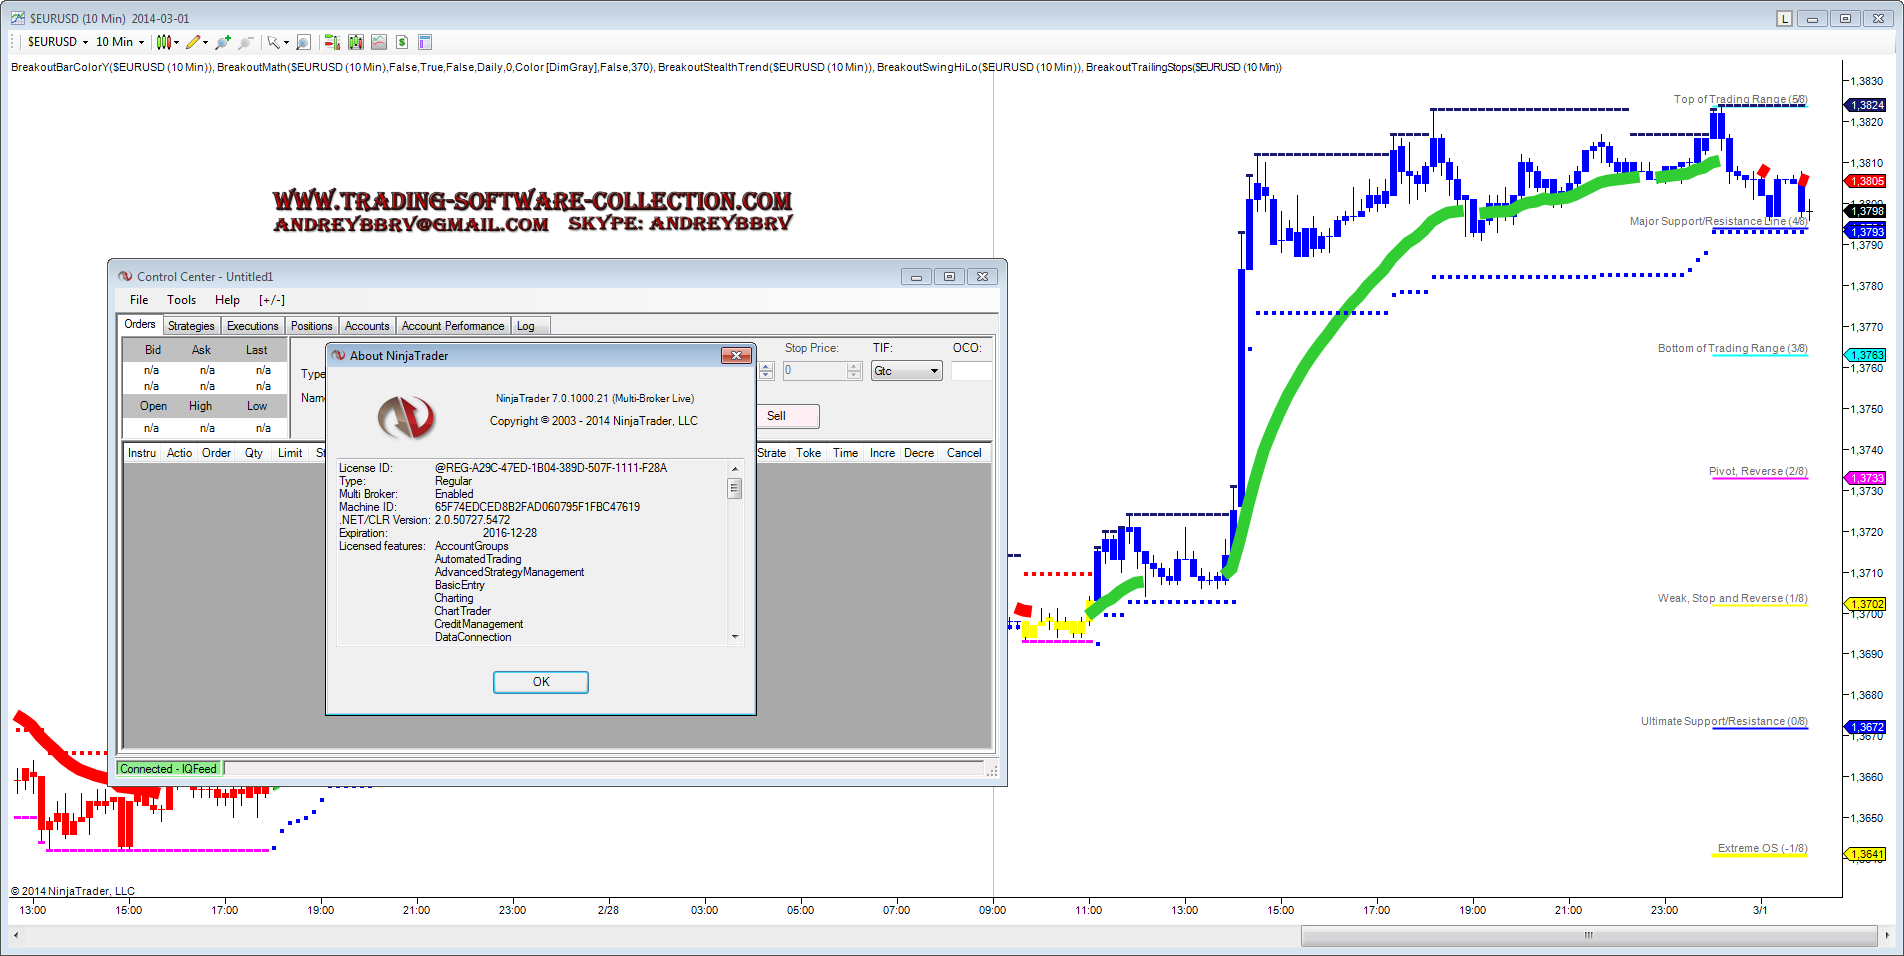1904x956 pixels.
Task: Click the chart's horizontal scrollbar thumb
Action: point(1588,936)
